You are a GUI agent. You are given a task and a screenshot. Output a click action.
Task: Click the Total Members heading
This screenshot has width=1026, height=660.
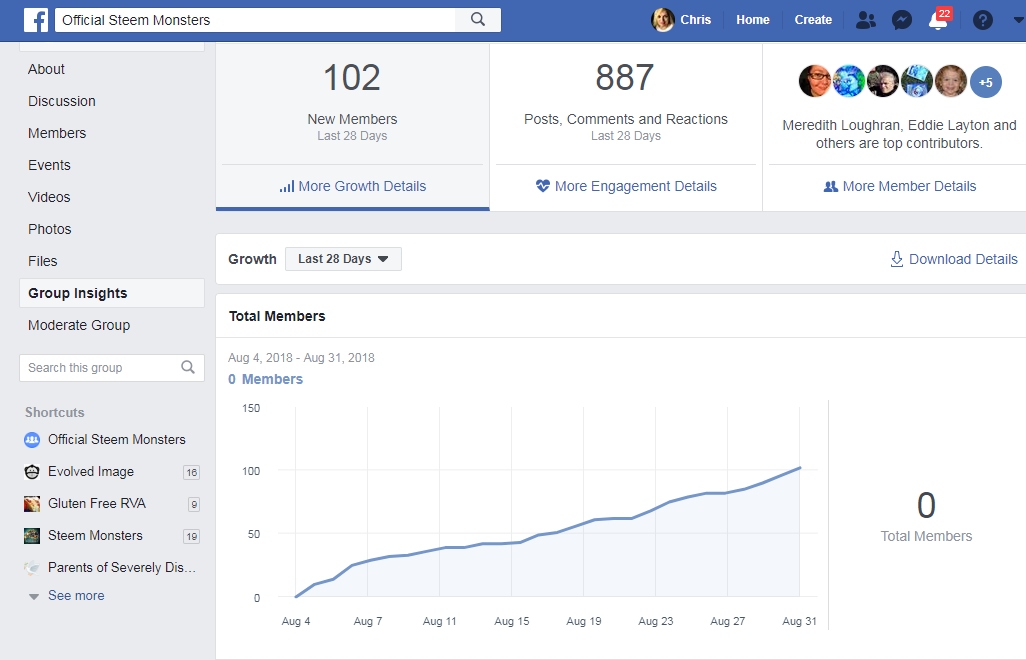pyautogui.click(x=277, y=317)
